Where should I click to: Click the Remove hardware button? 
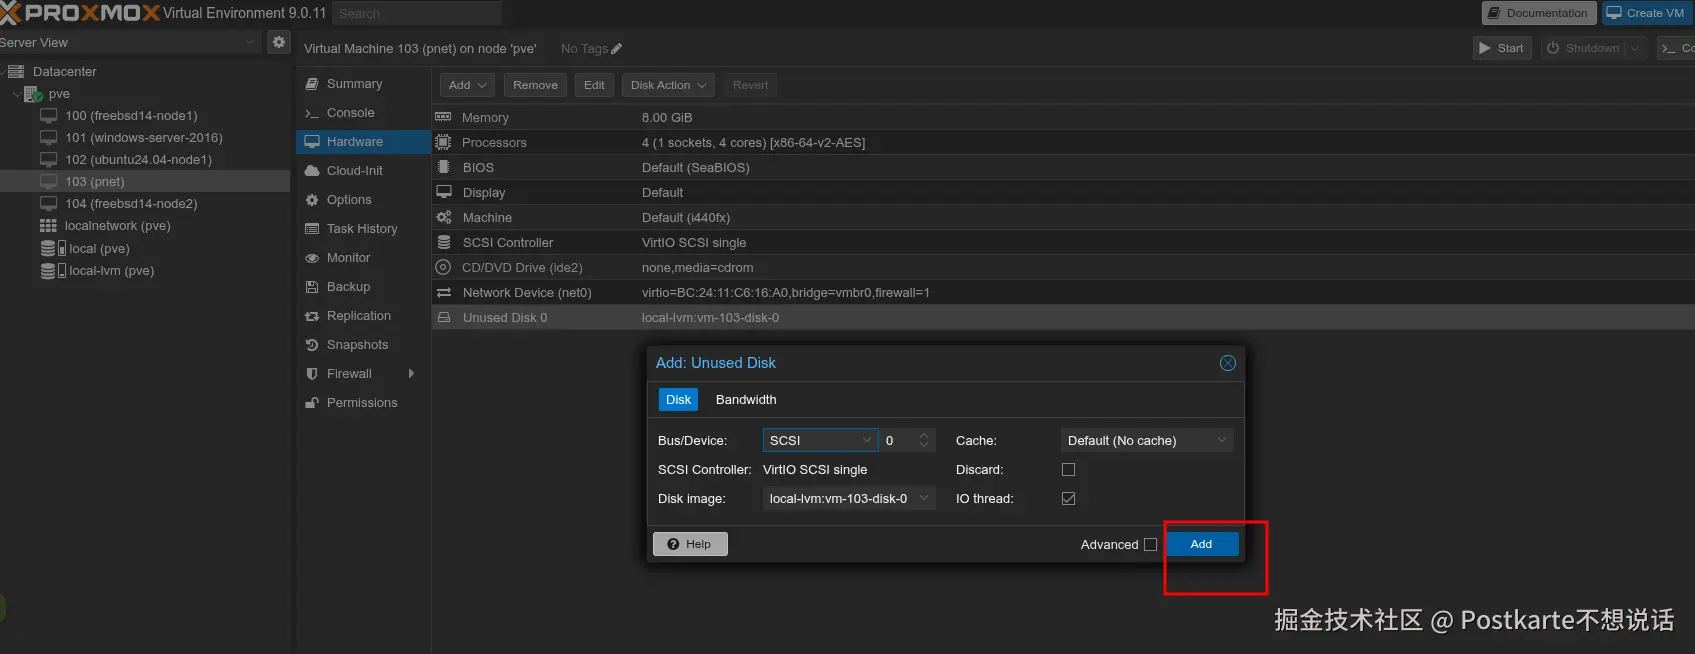point(535,85)
